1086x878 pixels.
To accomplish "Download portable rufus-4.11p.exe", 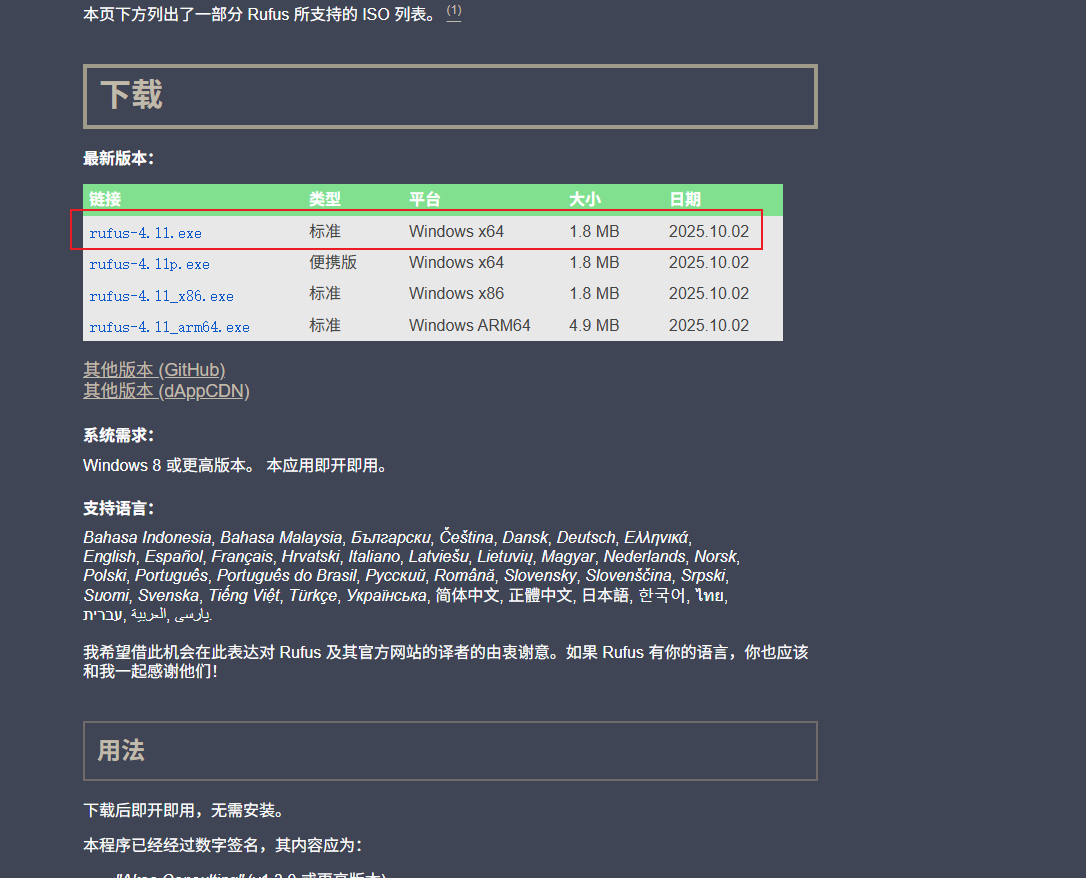I will pos(150,265).
